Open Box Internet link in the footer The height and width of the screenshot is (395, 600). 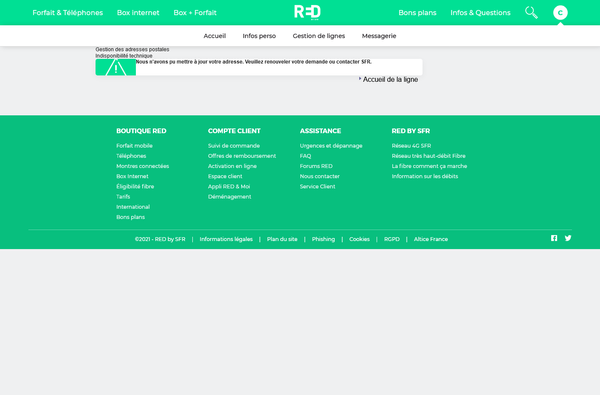[132, 176]
